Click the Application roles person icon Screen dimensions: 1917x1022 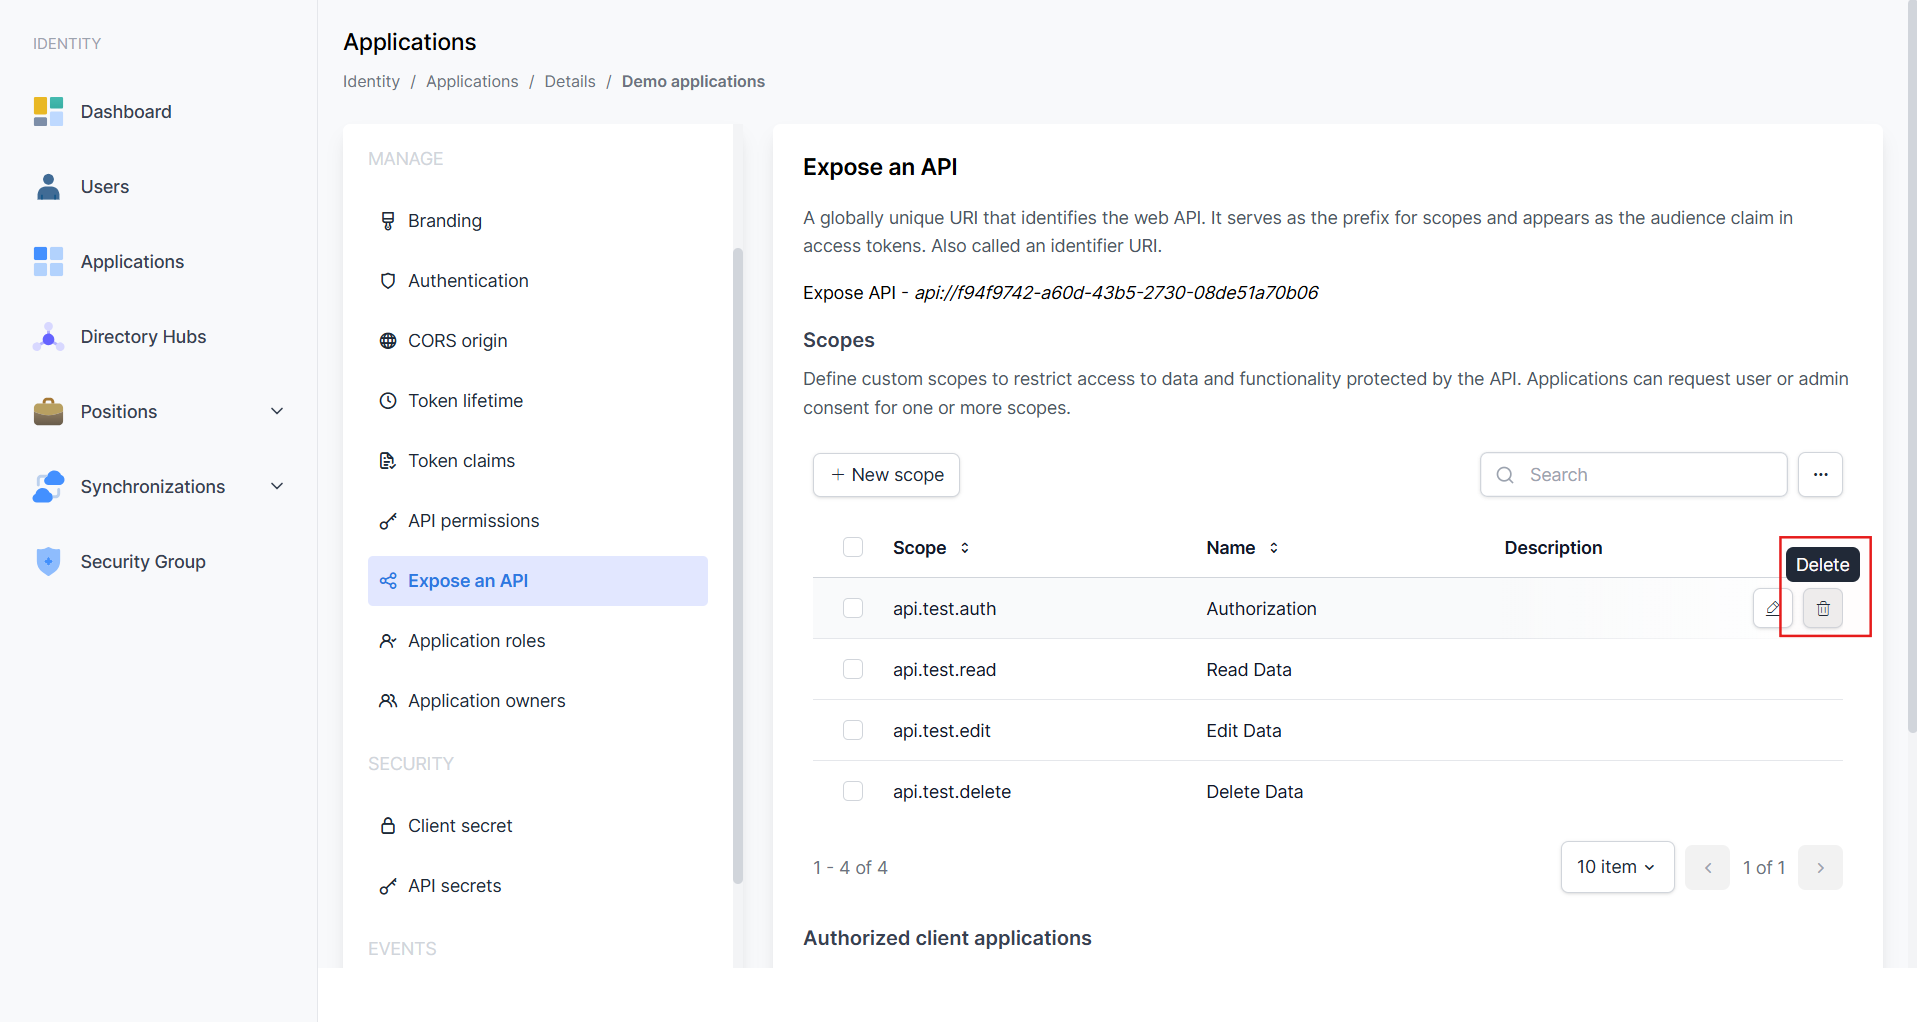point(388,641)
